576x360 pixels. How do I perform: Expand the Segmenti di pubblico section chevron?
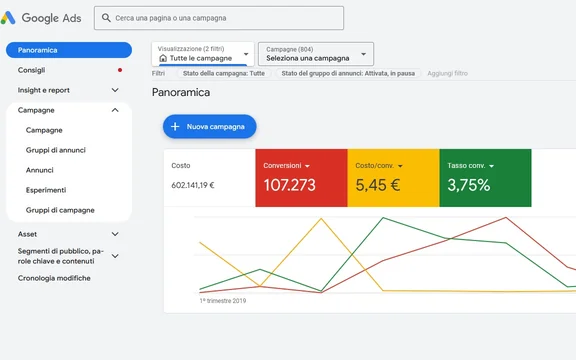[115, 256]
